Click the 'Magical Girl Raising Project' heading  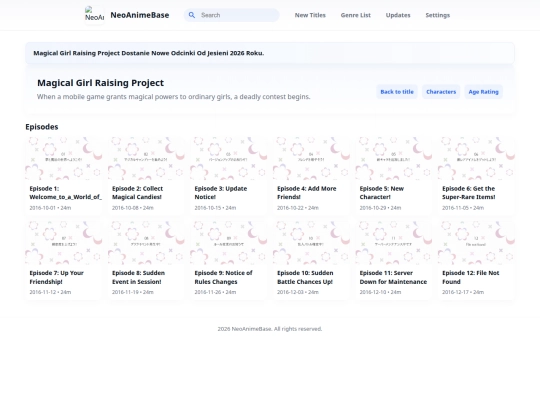click(101, 83)
